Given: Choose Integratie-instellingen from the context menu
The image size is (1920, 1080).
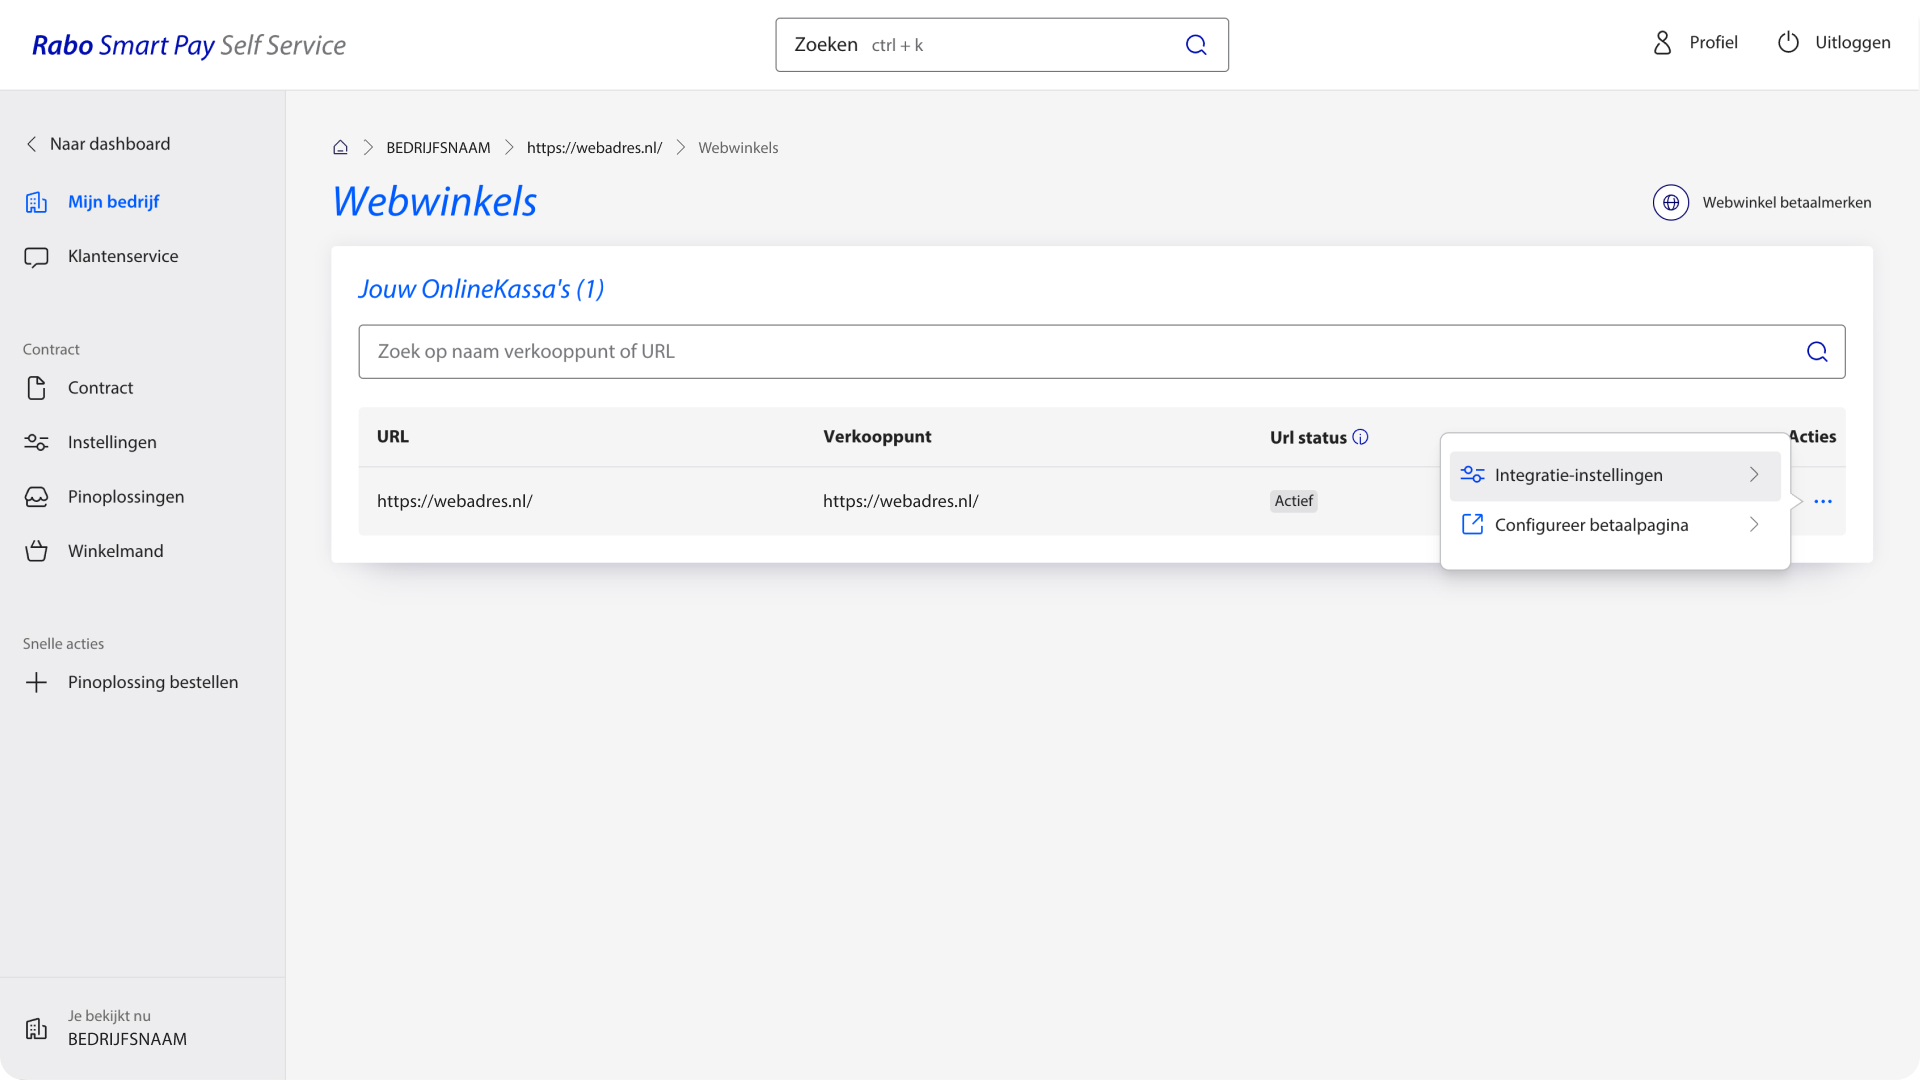Looking at the screenshot, I should point(1578,475).
